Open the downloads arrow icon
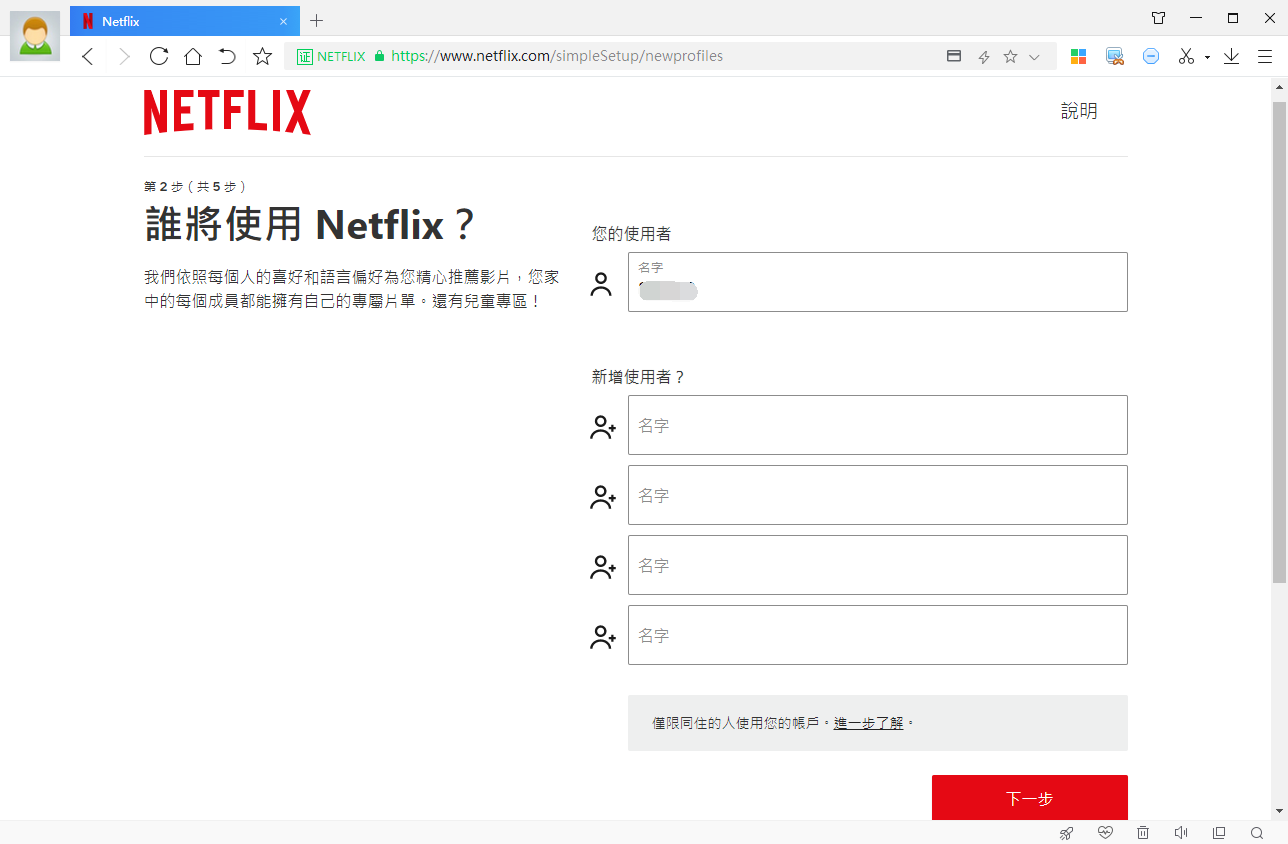 (1231, 57)
